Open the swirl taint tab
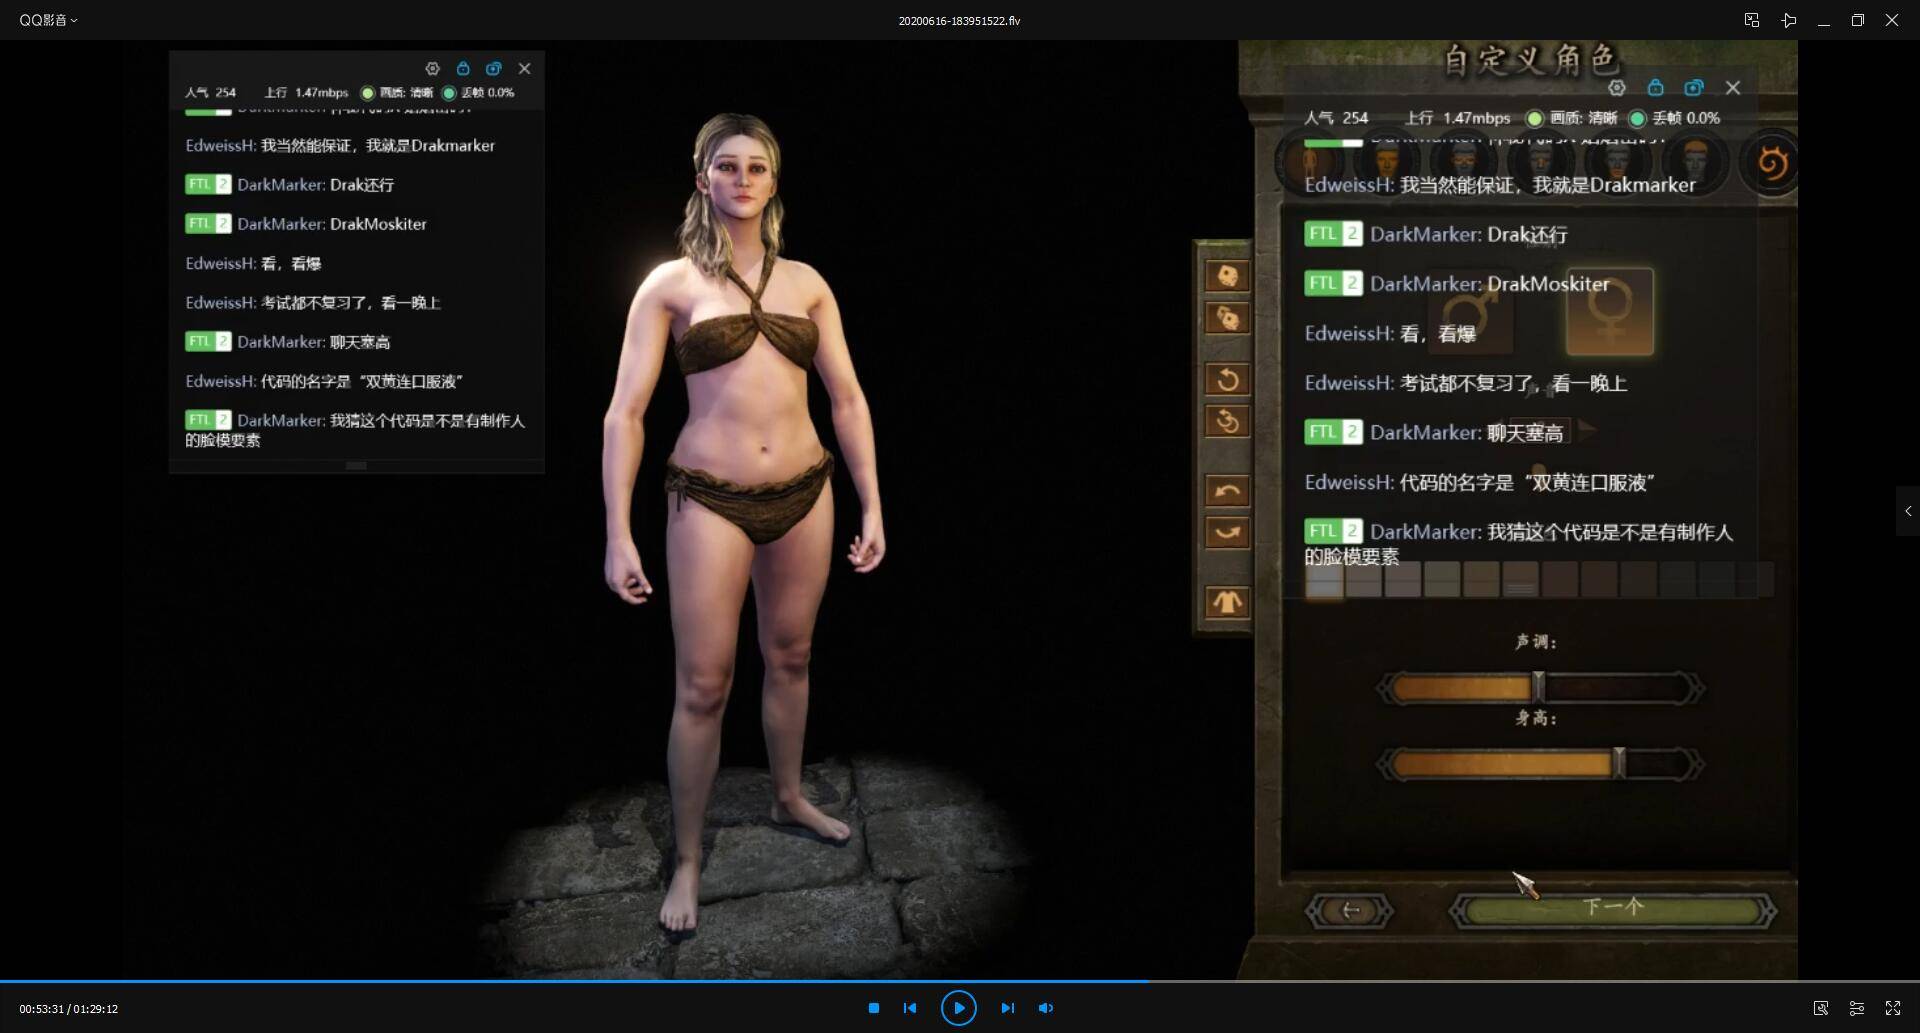Image resolution: width=1920 pixels, height=1033 pixels. [1771, 162]
